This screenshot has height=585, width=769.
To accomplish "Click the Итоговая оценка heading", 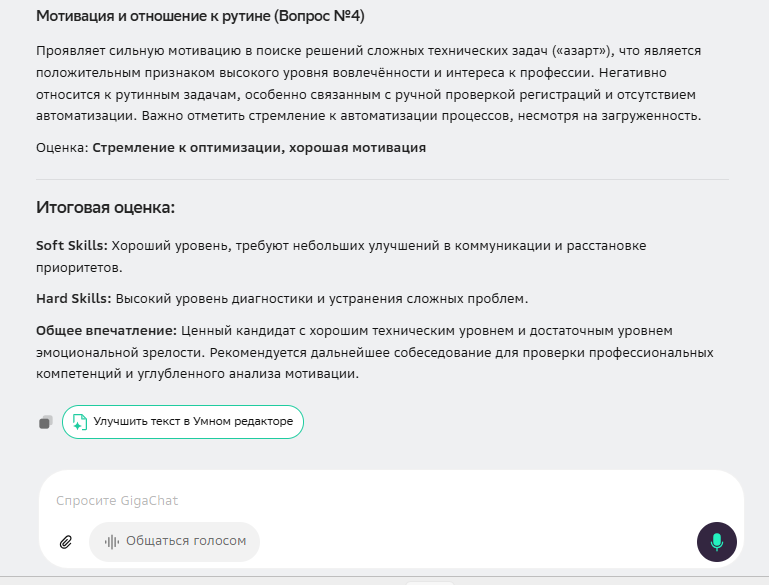I will click(x=105, y=208).
